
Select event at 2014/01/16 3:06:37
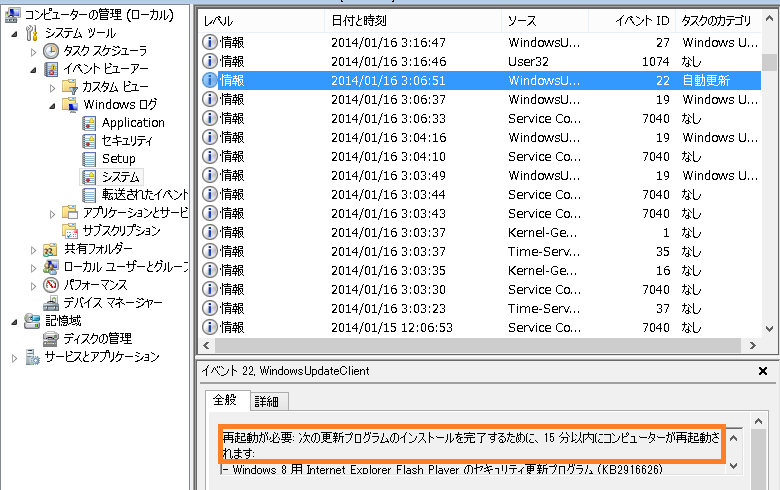pos(480,99)
